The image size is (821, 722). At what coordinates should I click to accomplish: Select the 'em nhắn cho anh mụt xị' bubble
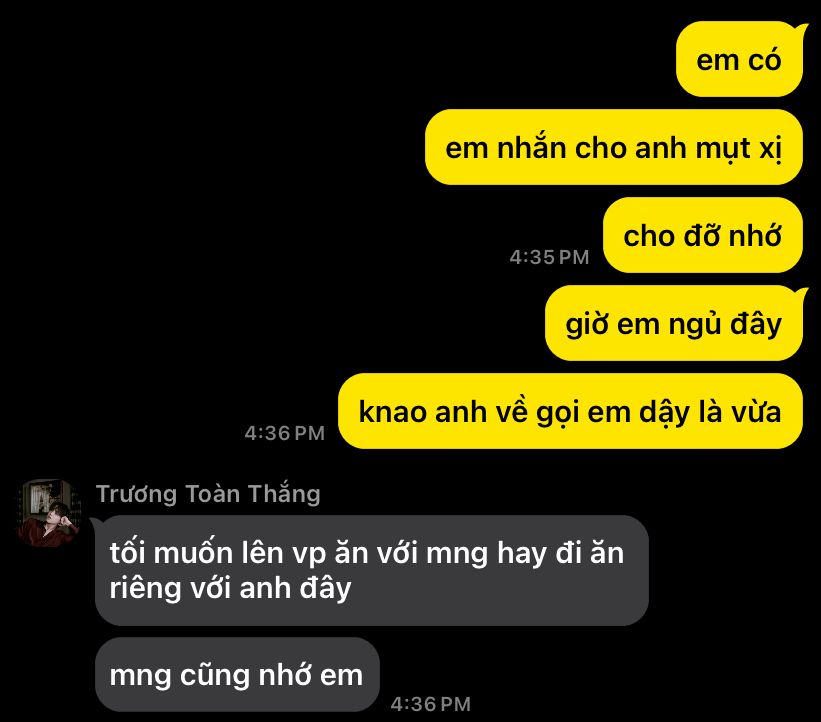coord(614,147)
